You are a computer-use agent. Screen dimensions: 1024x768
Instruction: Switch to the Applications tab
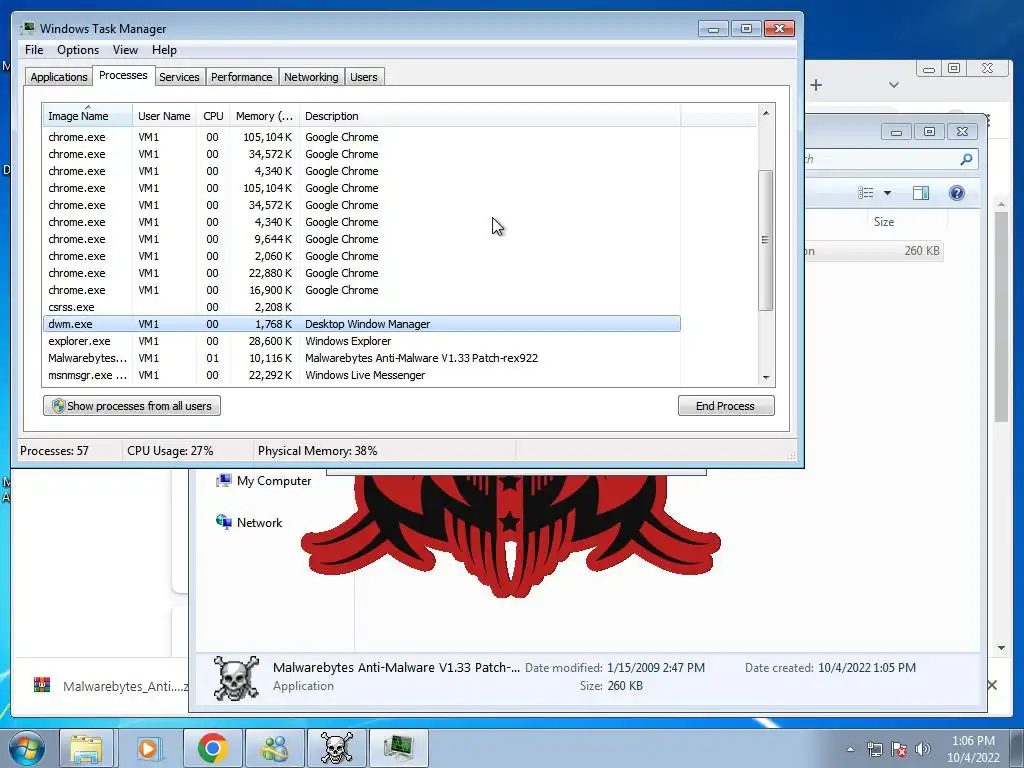tap(59, 77)
